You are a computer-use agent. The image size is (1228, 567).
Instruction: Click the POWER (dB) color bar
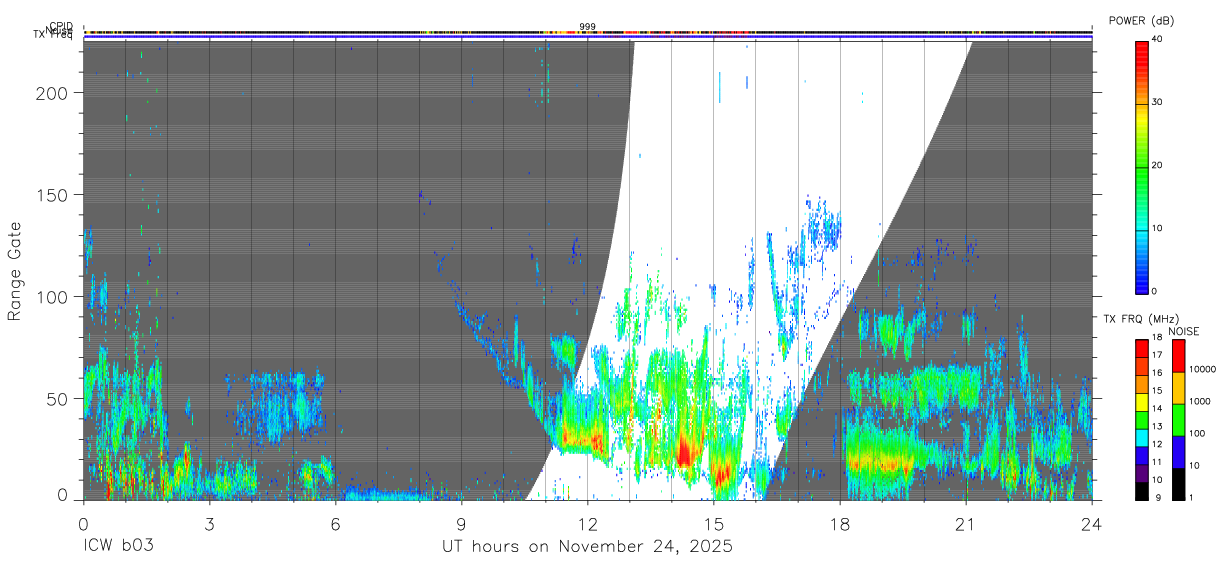click(x=1141, y=165)
